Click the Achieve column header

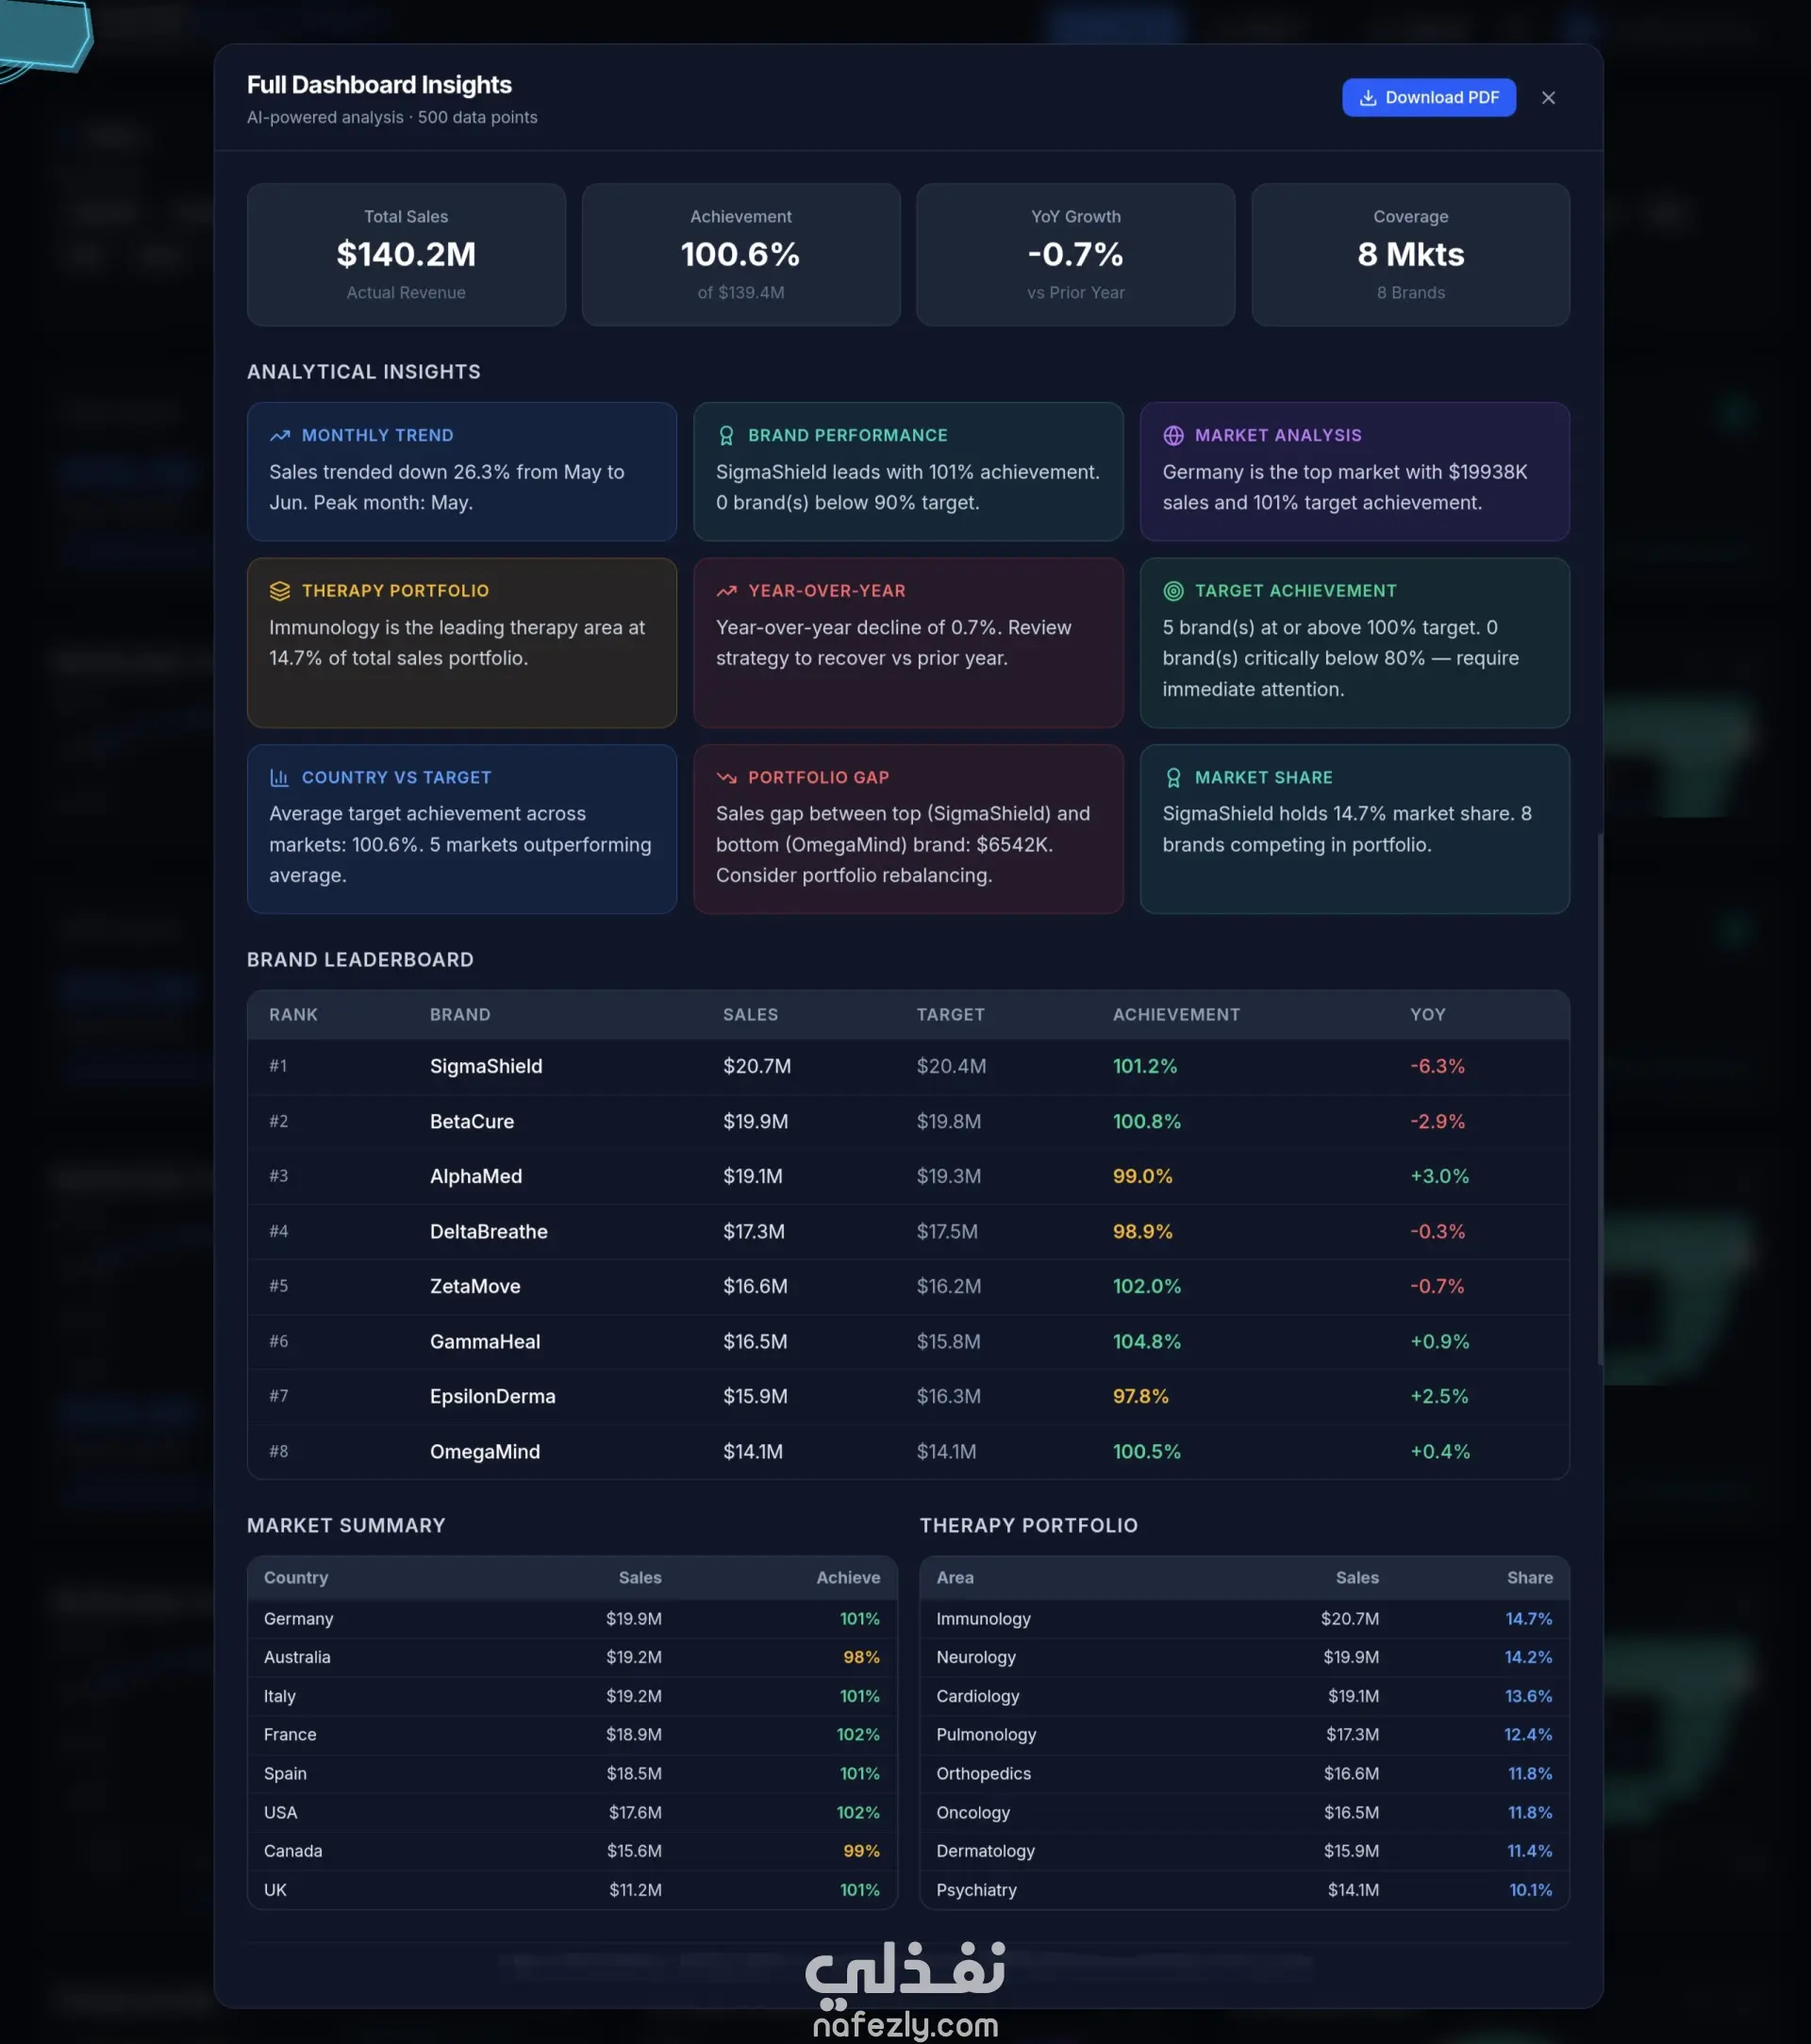coord(848,1577)
